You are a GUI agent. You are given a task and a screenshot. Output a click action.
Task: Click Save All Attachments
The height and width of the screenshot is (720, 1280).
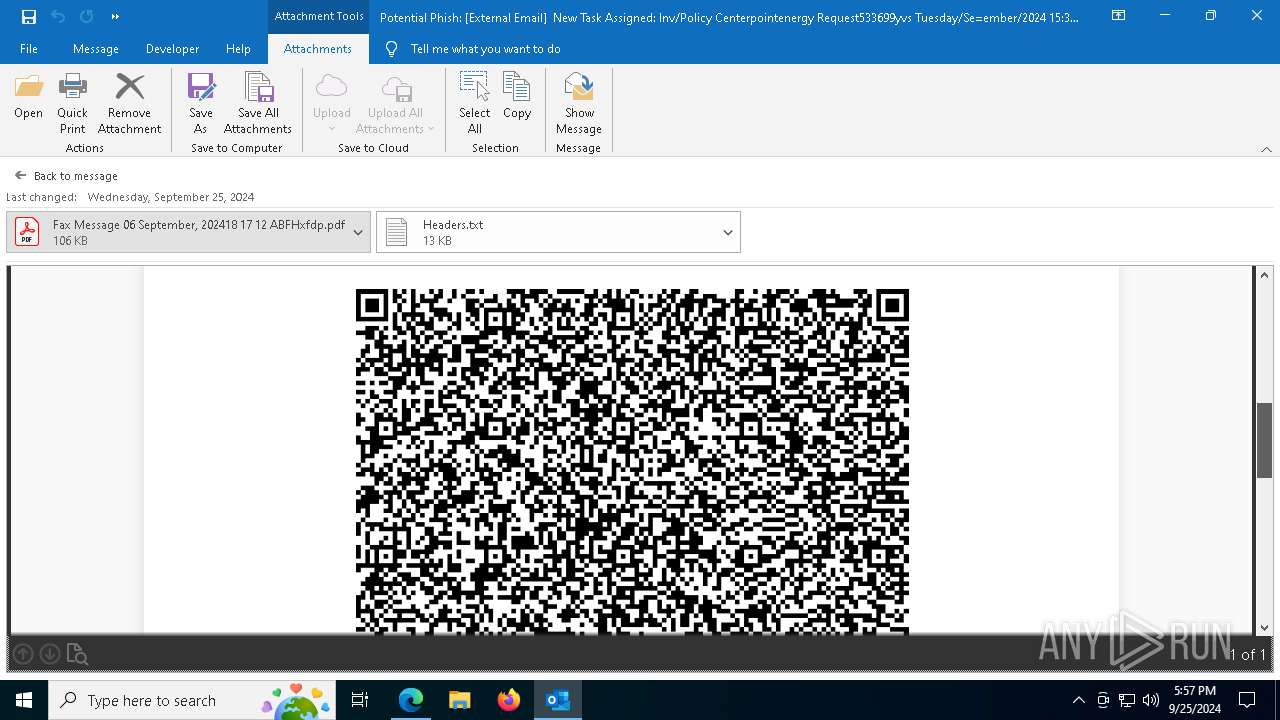point(258,104)
